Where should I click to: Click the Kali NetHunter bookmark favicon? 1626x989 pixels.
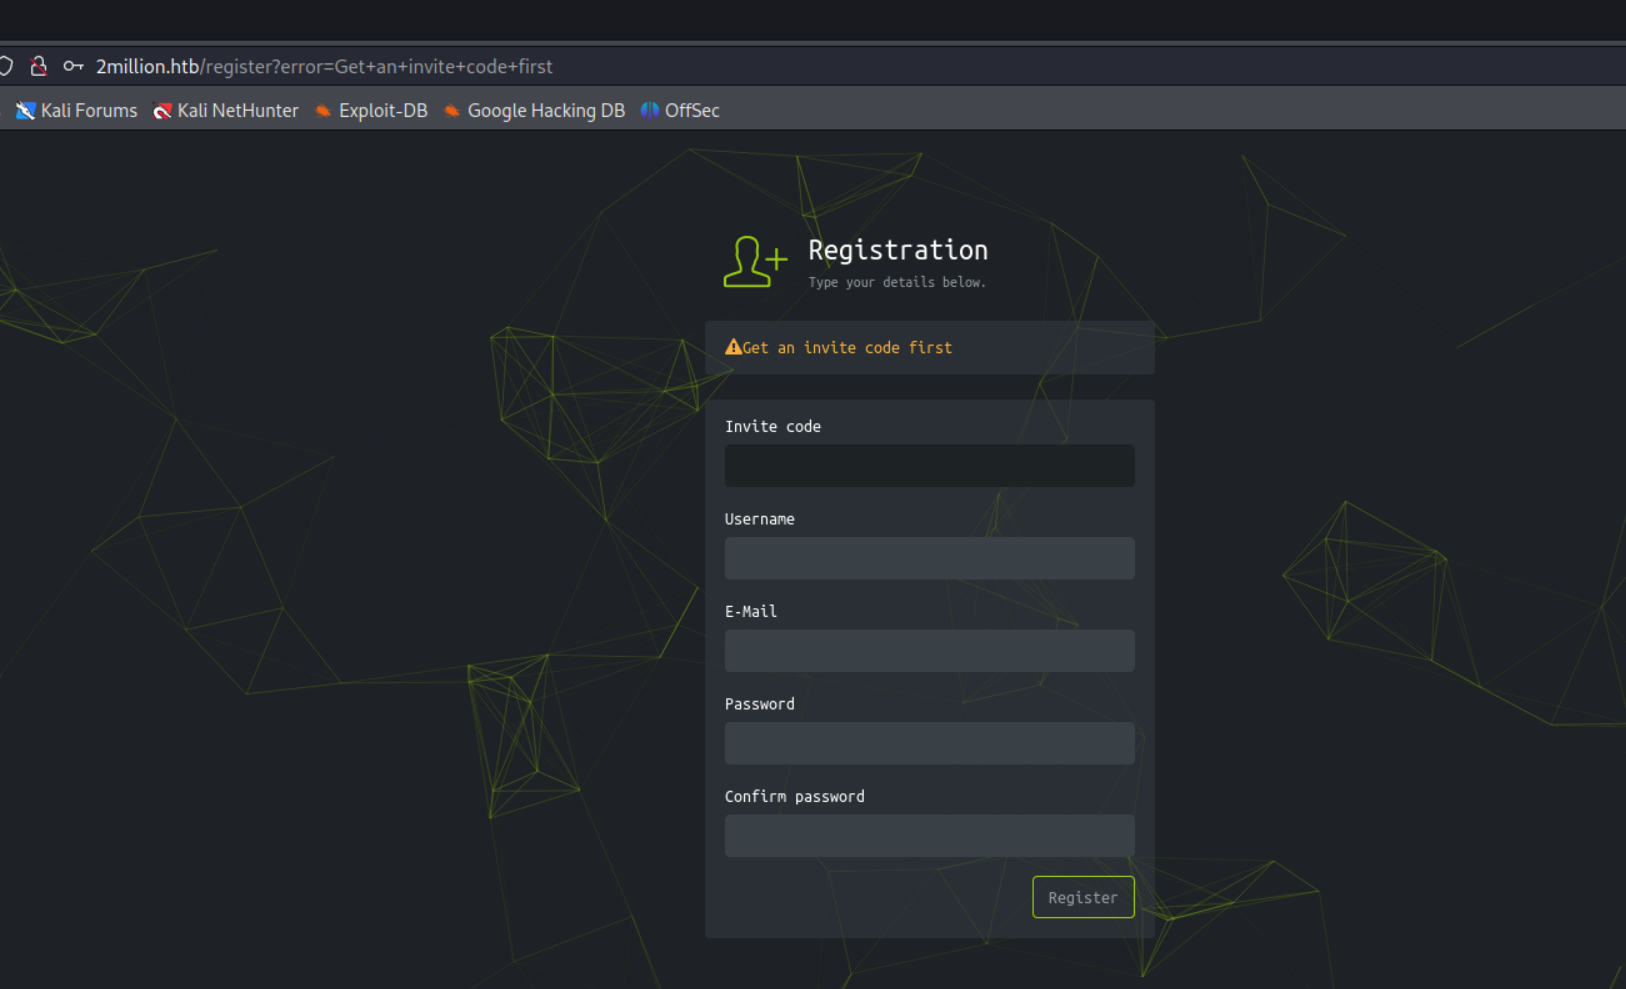pos(162,111)
